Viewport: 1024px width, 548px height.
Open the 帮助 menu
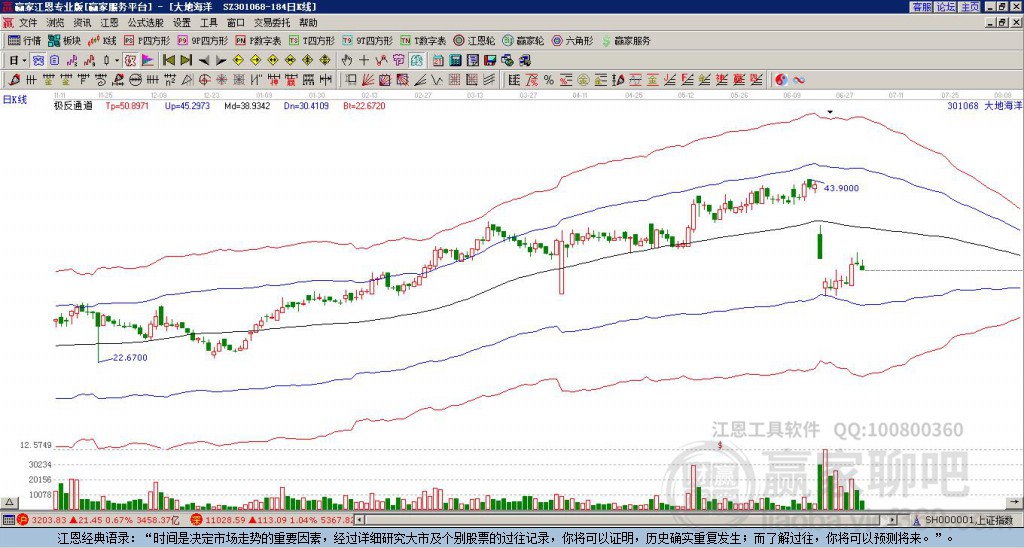[308, 23]
